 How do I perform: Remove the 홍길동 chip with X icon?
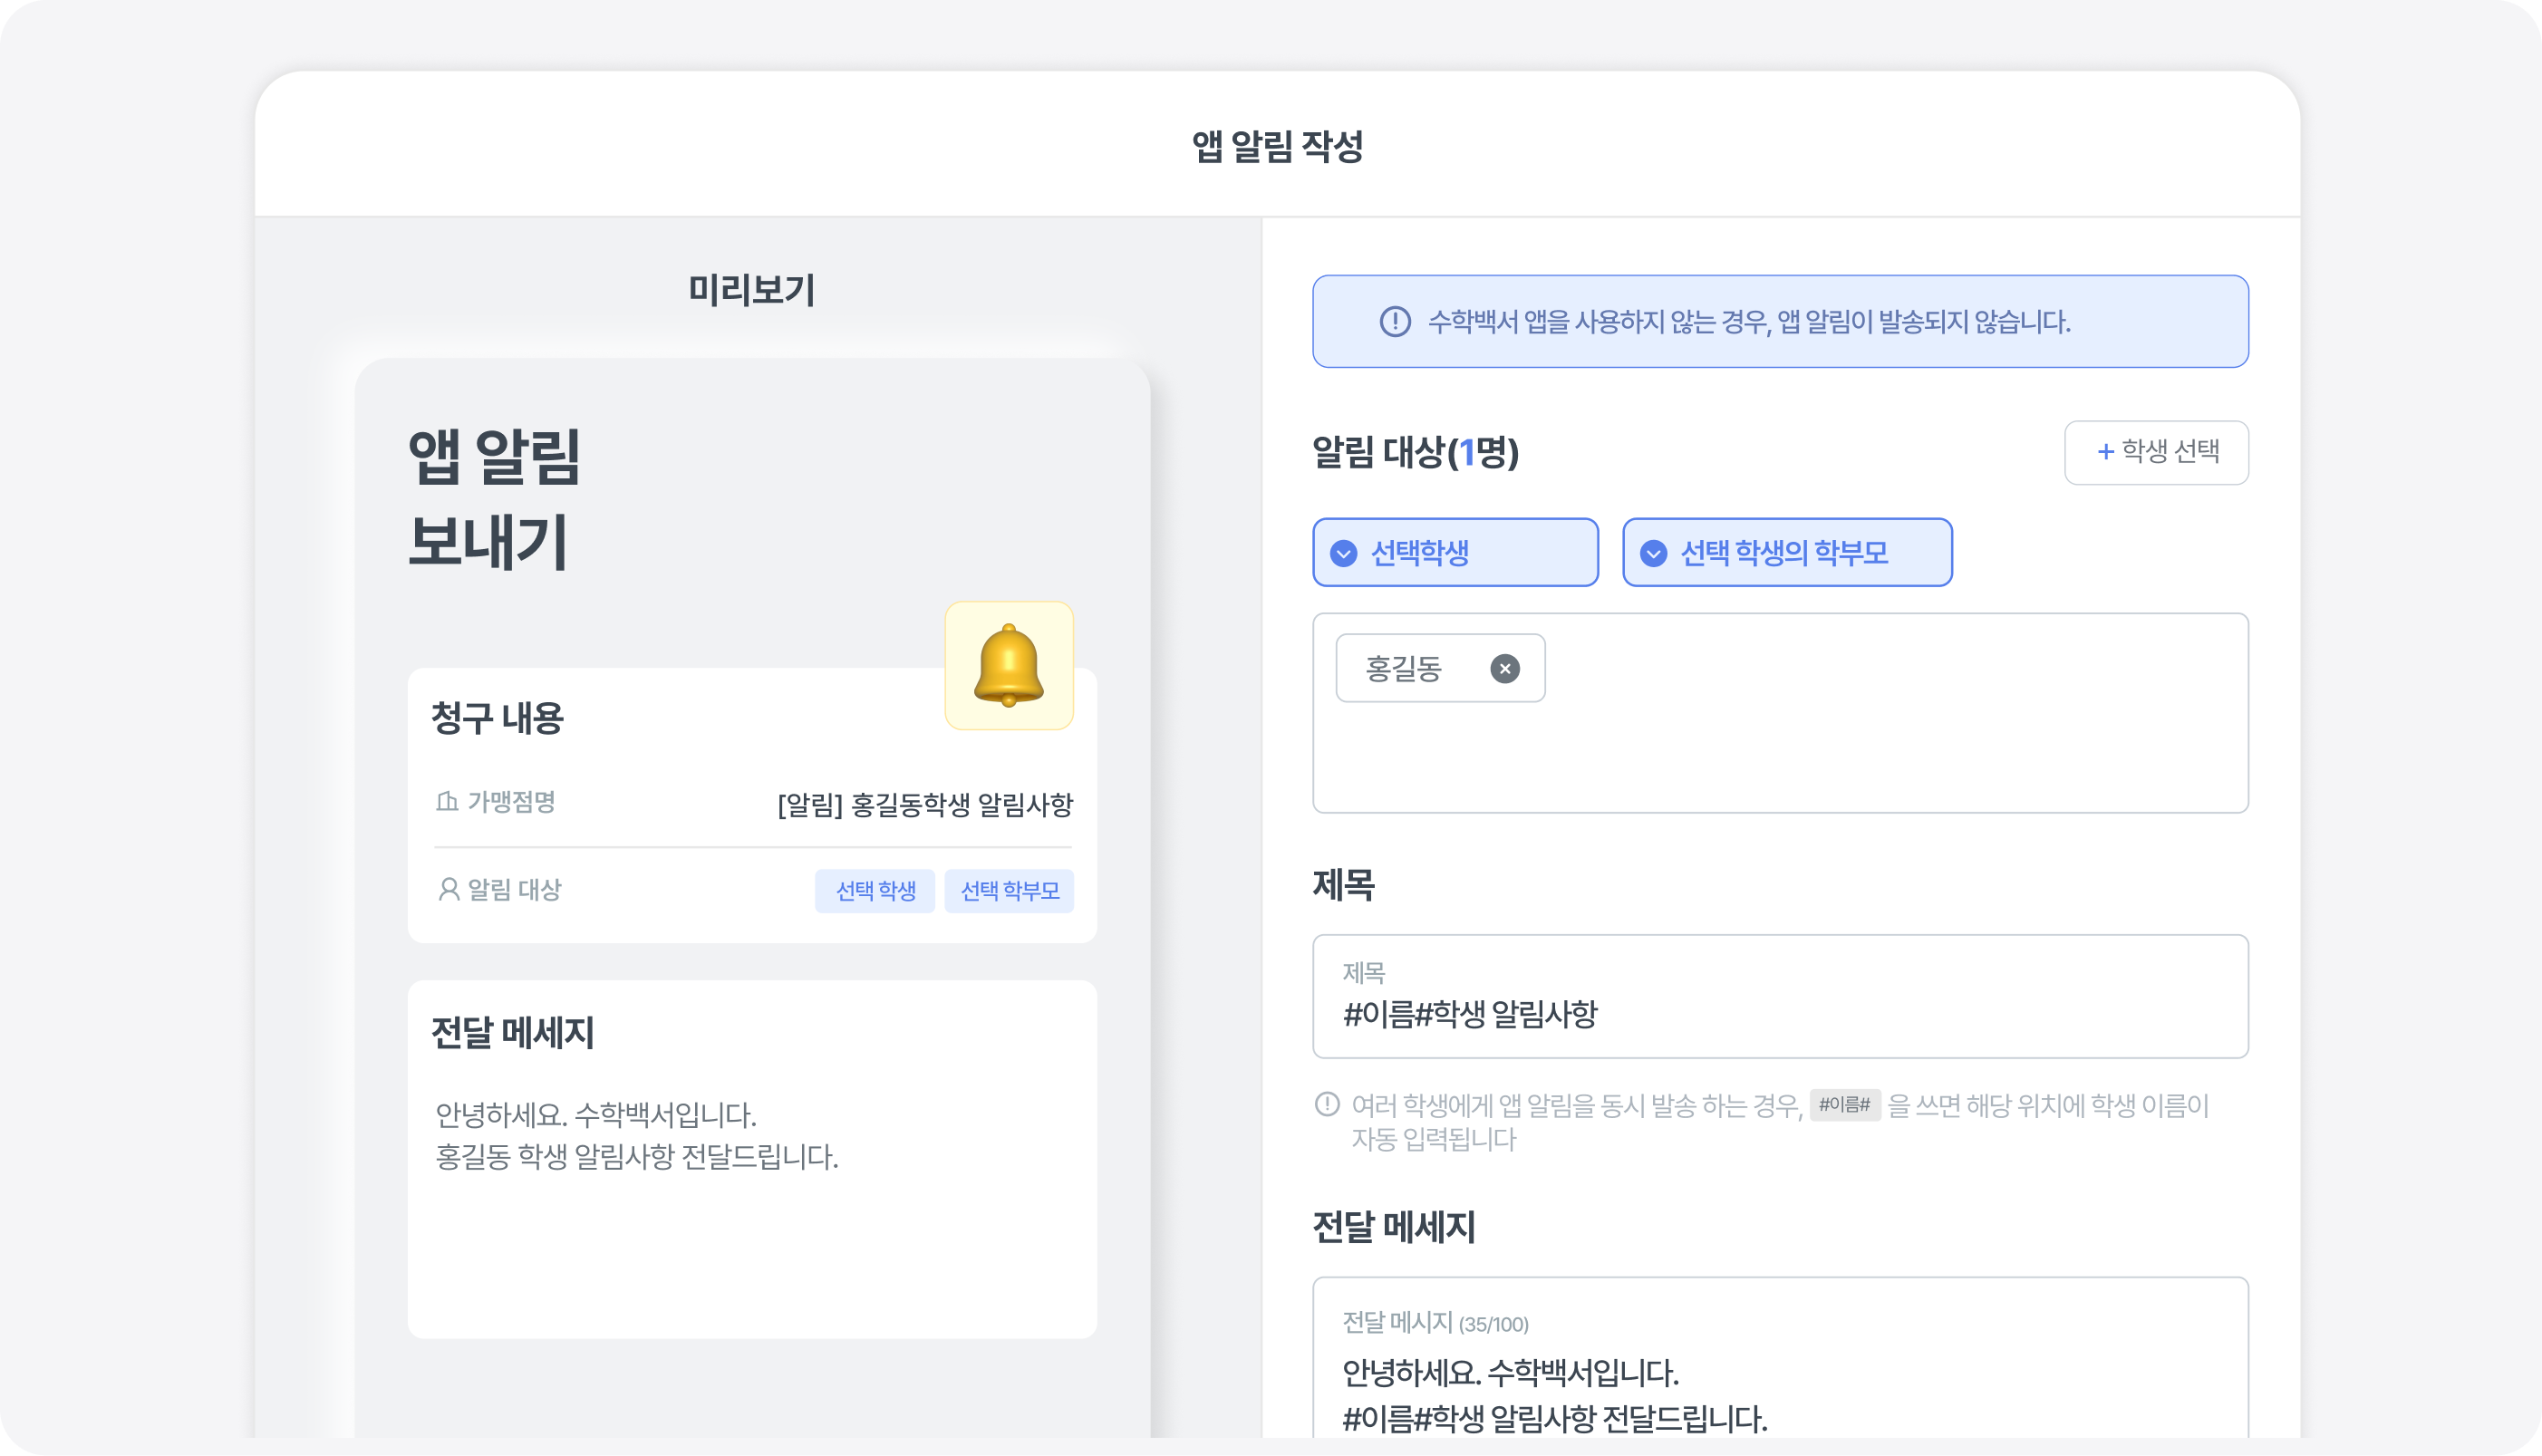[x=1504, y=668]
